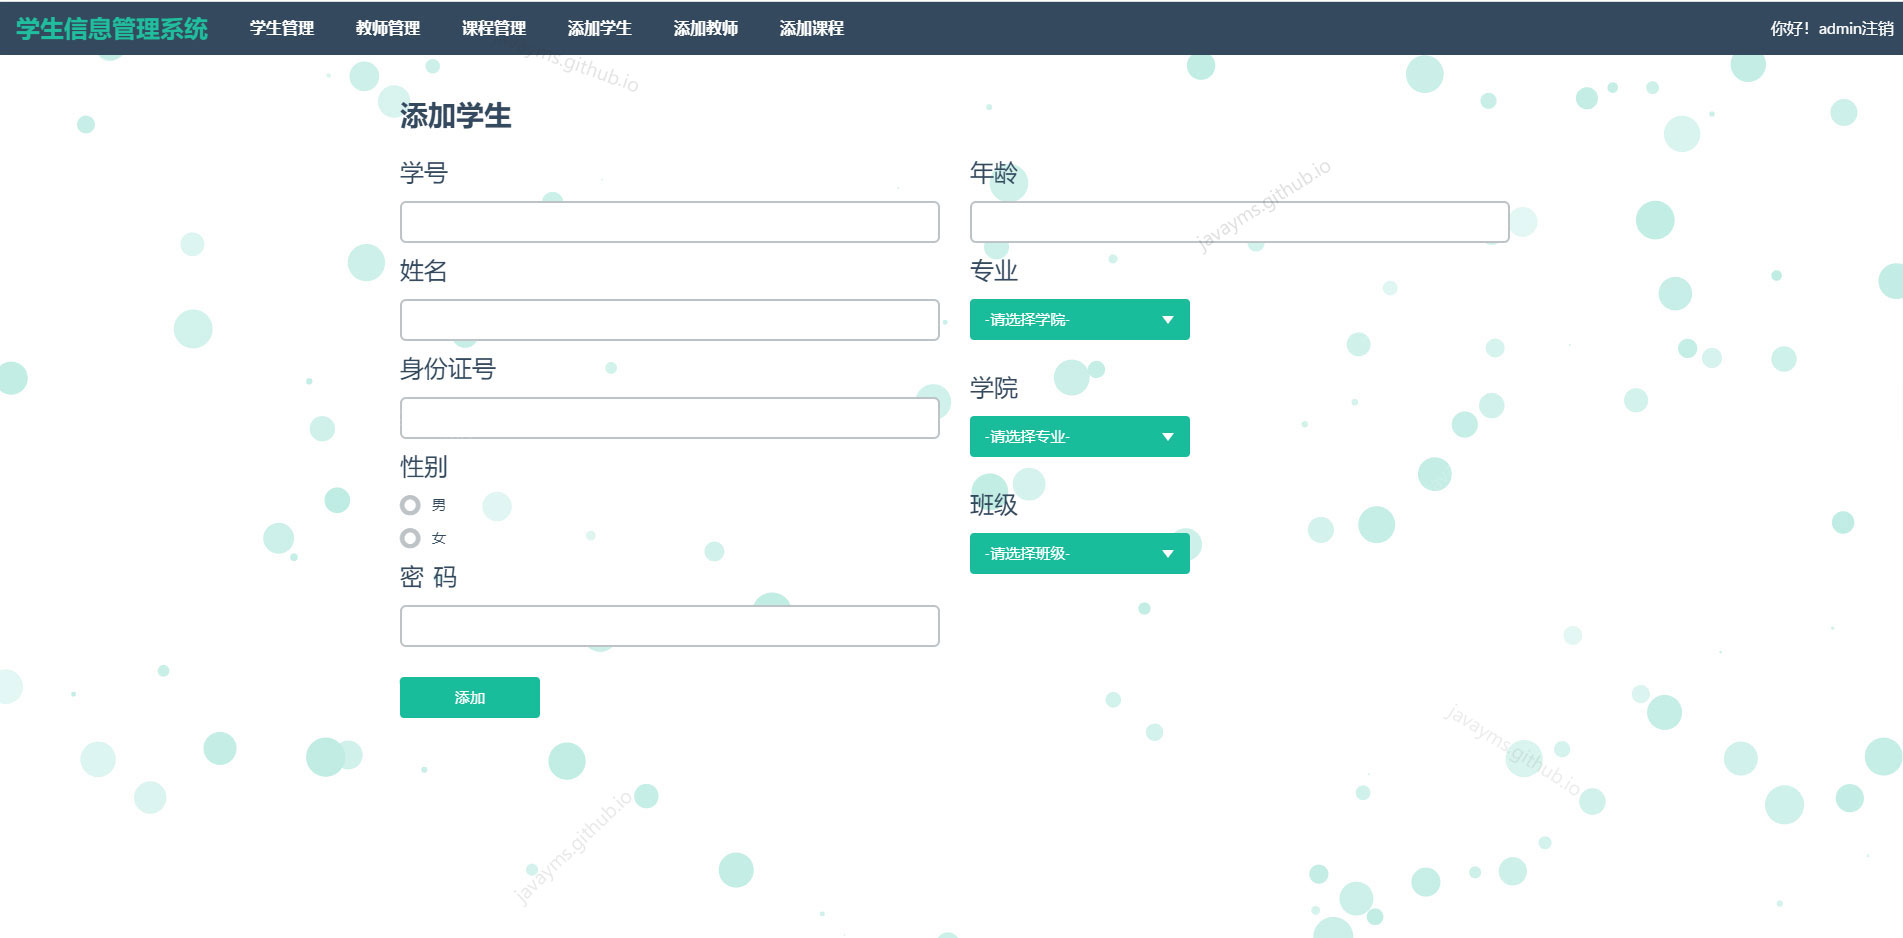Select the 男 gender radio button
This screenshot has width=1903, height=938.
click(410, 505)
